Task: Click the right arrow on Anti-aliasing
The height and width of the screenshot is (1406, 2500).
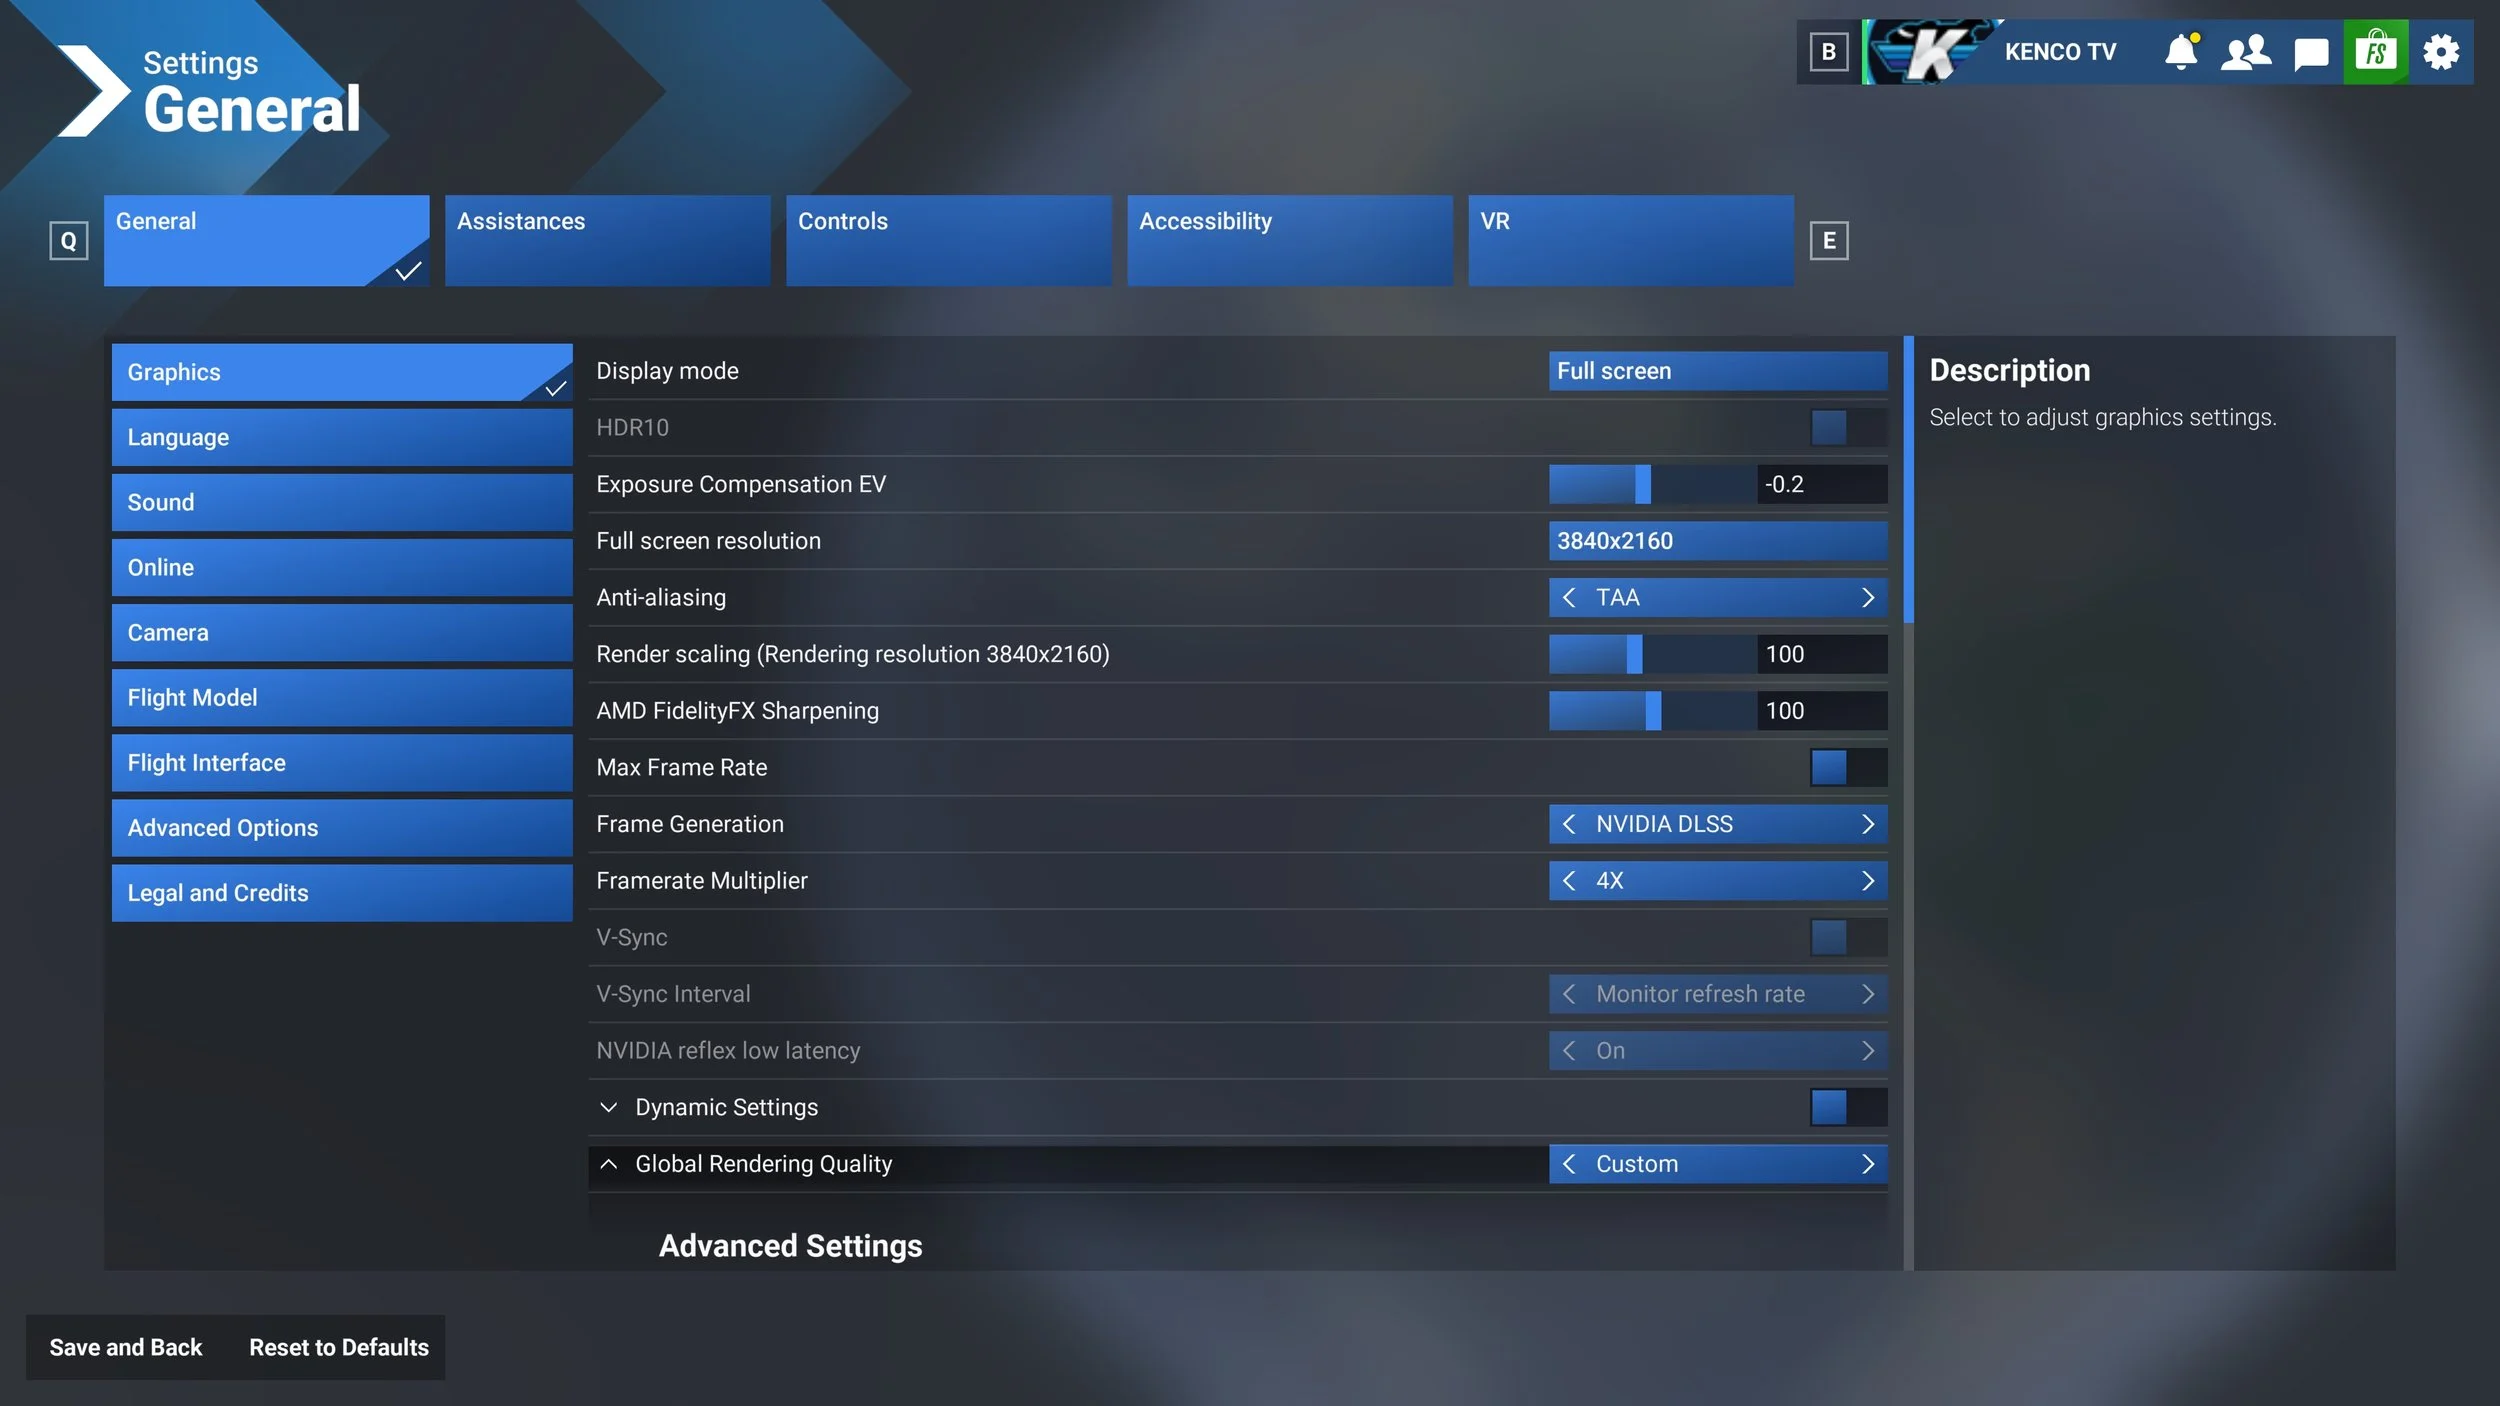Action: [x=1867, y=598]
